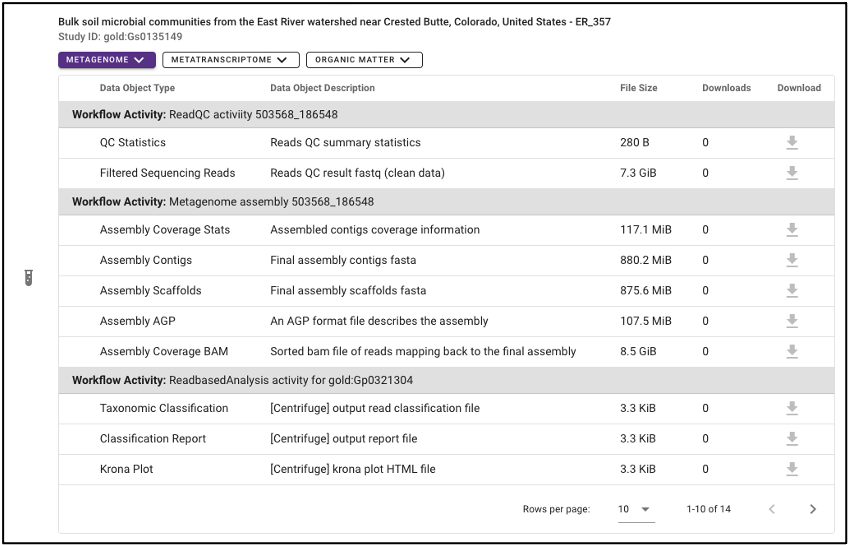Viewport: 849px width, 545px height.
Task: Download the Filtered Sequencing Reads file
Action: click(x=792, y=173)
